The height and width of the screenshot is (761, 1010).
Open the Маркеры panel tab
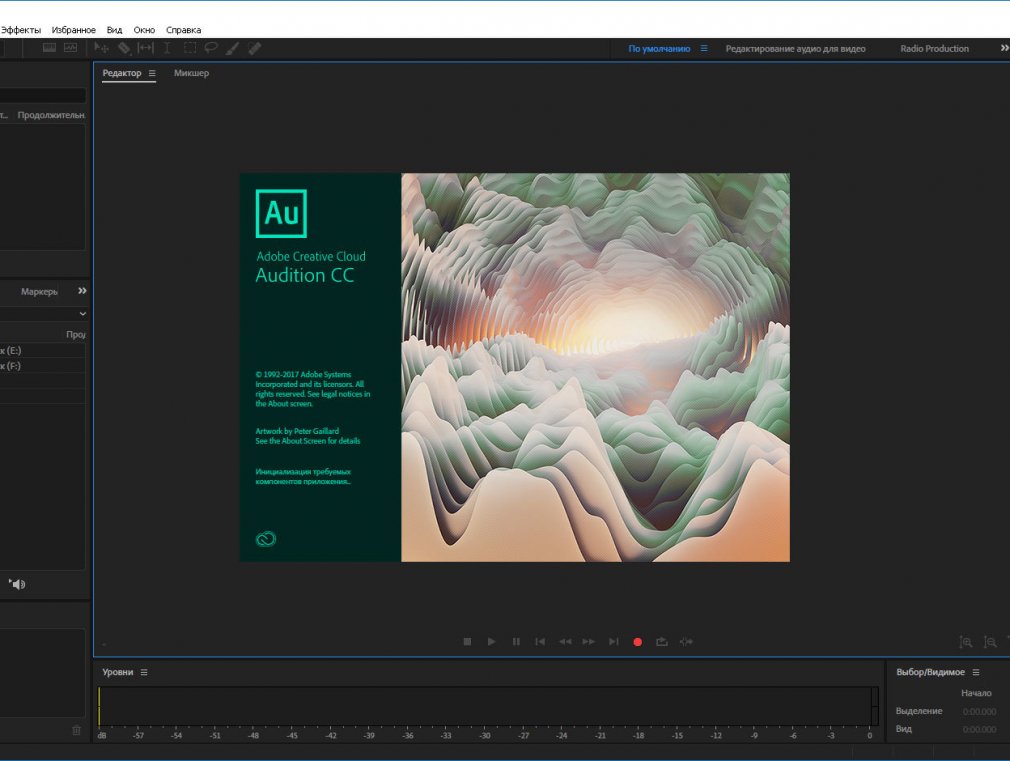coord(39,291)
